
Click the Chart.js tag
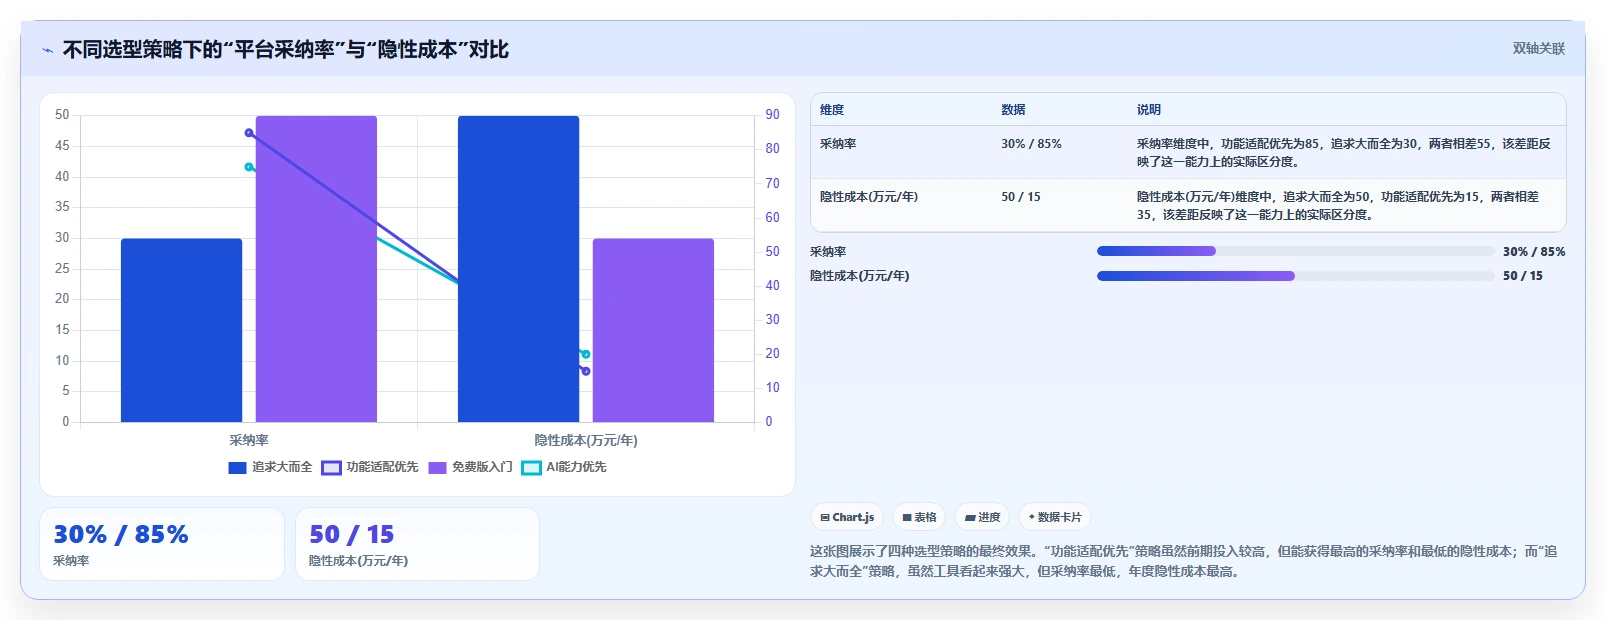pyautogui.click(x=847, y=517)
